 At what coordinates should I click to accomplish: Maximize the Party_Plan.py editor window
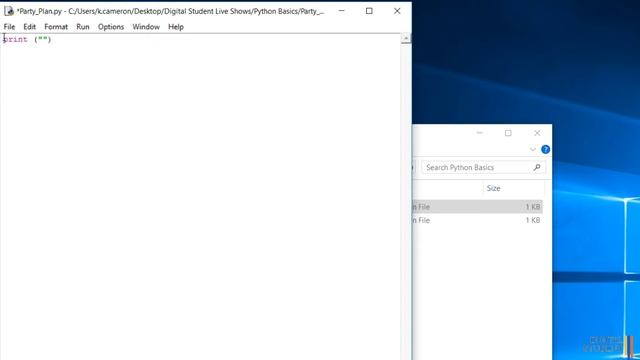[369, 11]
